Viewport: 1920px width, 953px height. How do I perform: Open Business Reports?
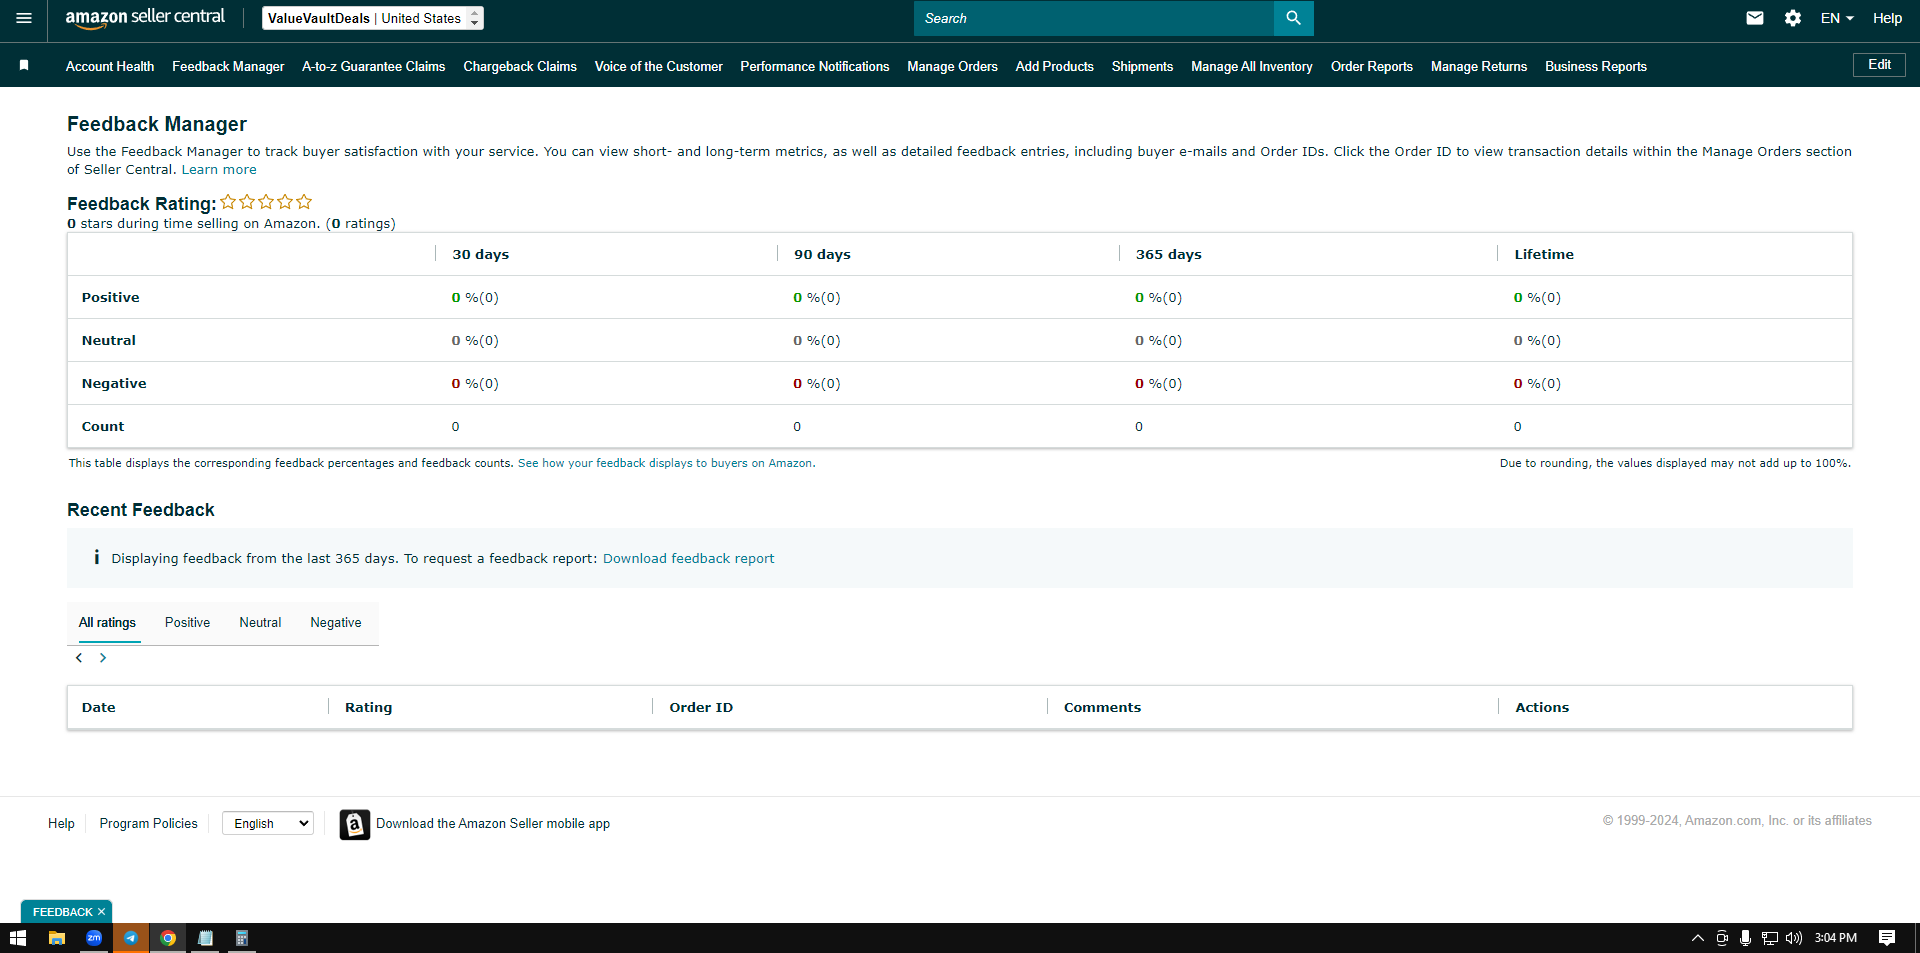[1596, 66]
